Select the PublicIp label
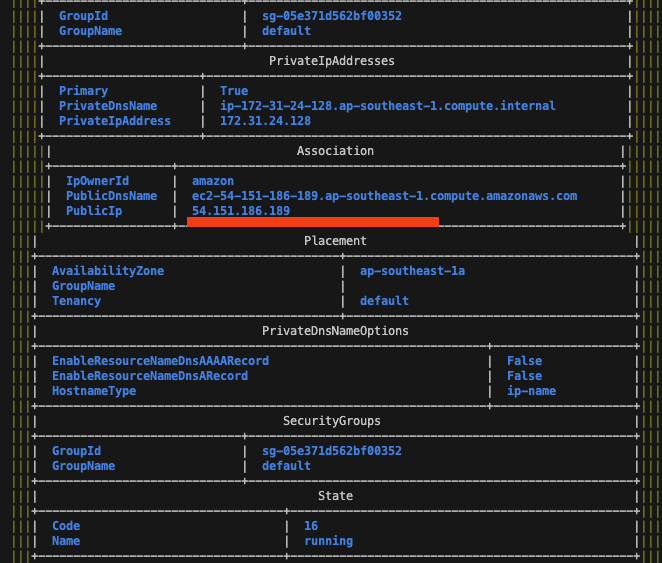This screenshot has height=563, width=662. click(x=94, y=211)
